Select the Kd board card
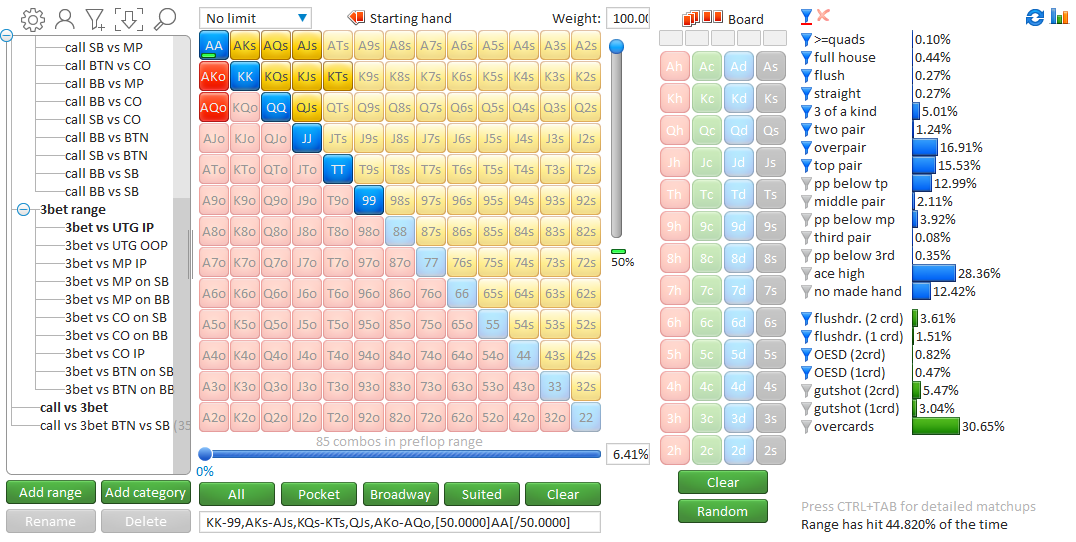Image resolution: width=1076 pixels, height=542 pixels. pyautogui.click(x=738, y=98)
